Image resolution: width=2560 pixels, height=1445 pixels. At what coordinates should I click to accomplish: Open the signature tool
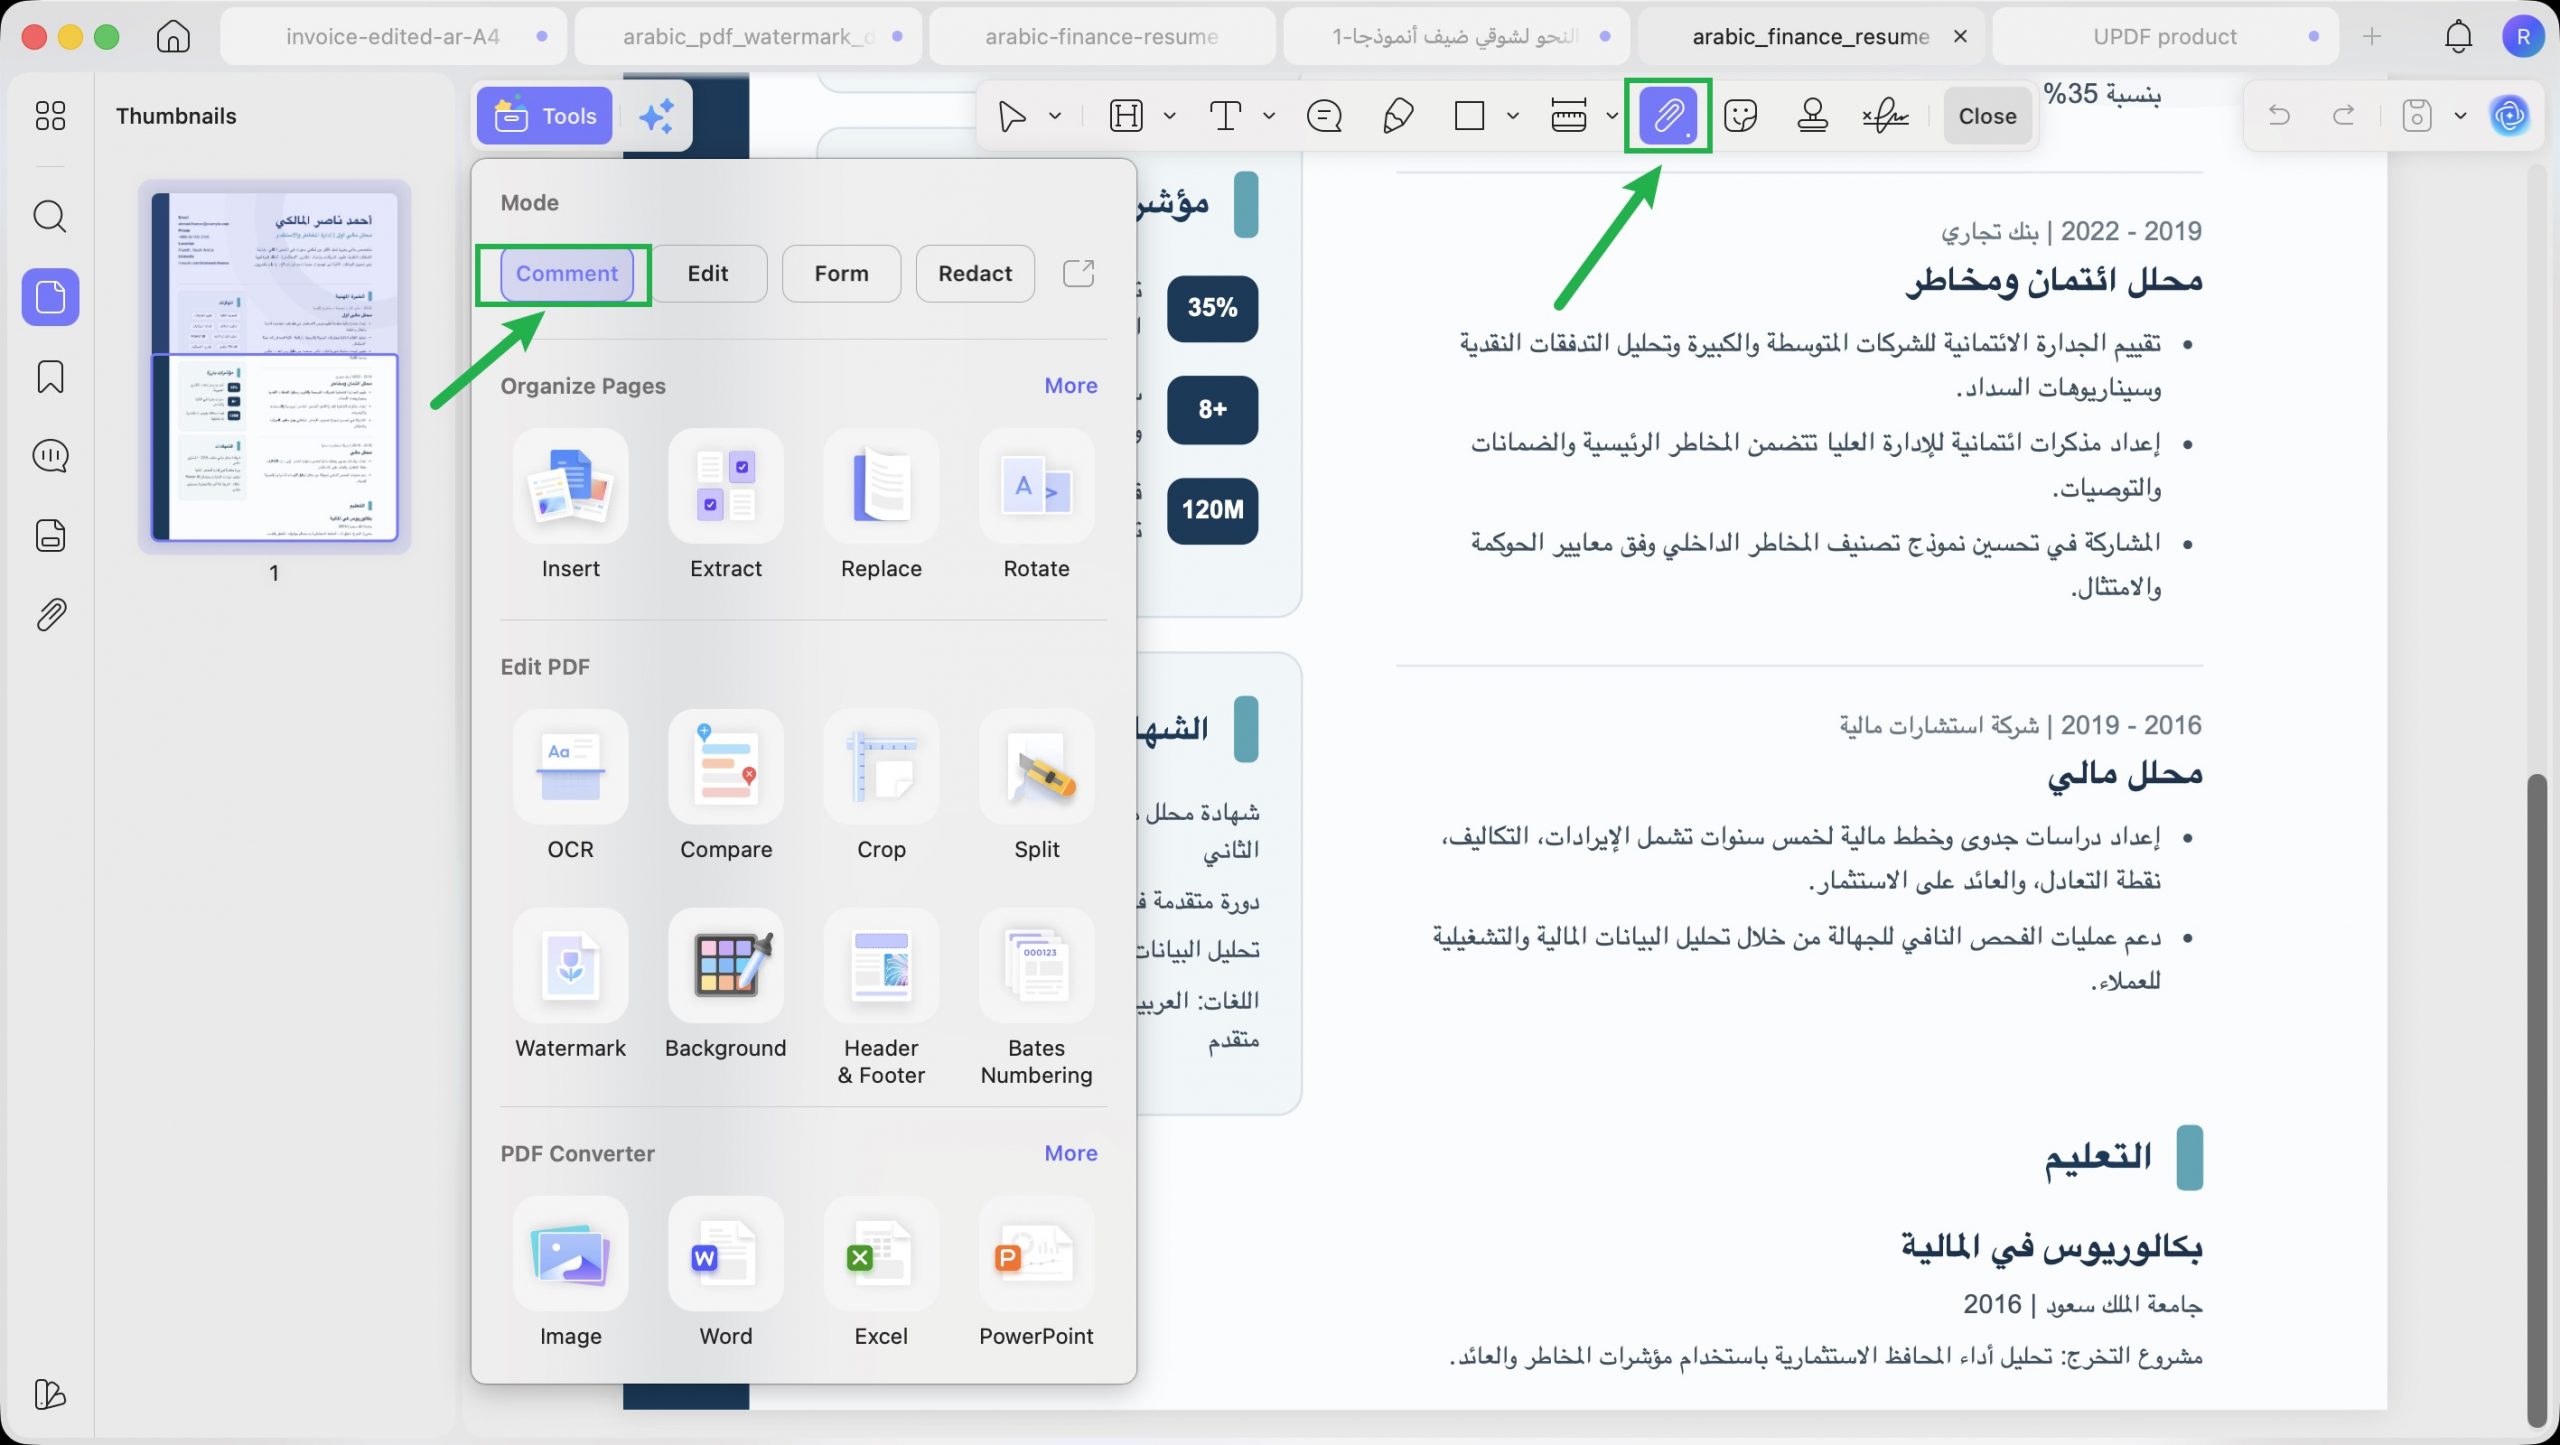click(x=1886, y=116)
